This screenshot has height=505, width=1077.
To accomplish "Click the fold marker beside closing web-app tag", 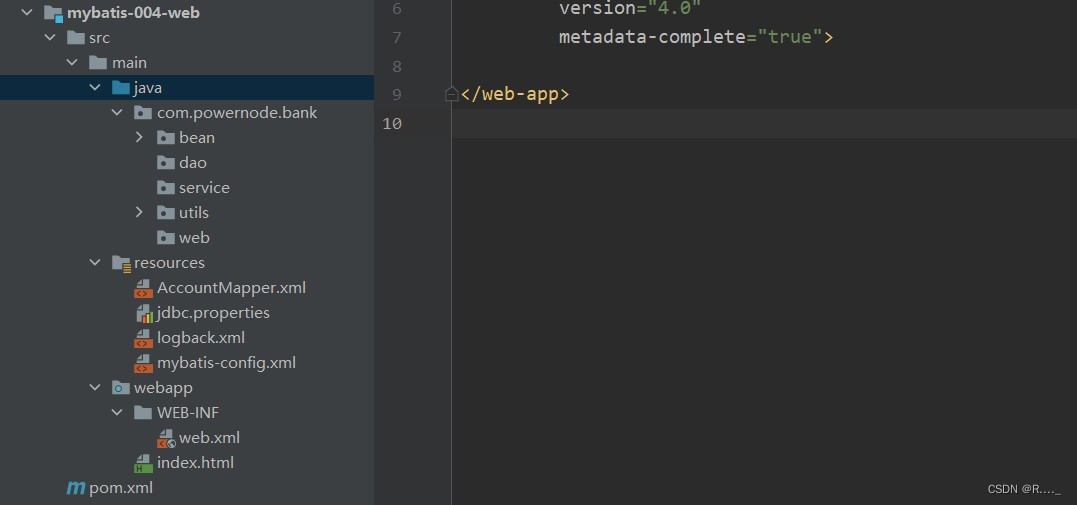I will coord(451,94).
